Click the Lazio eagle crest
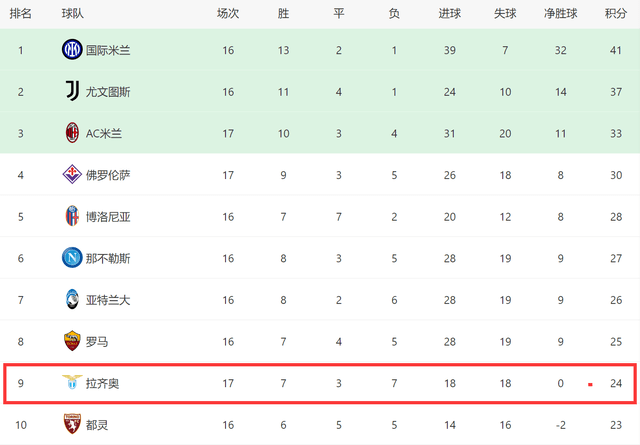 pos(72,383)
